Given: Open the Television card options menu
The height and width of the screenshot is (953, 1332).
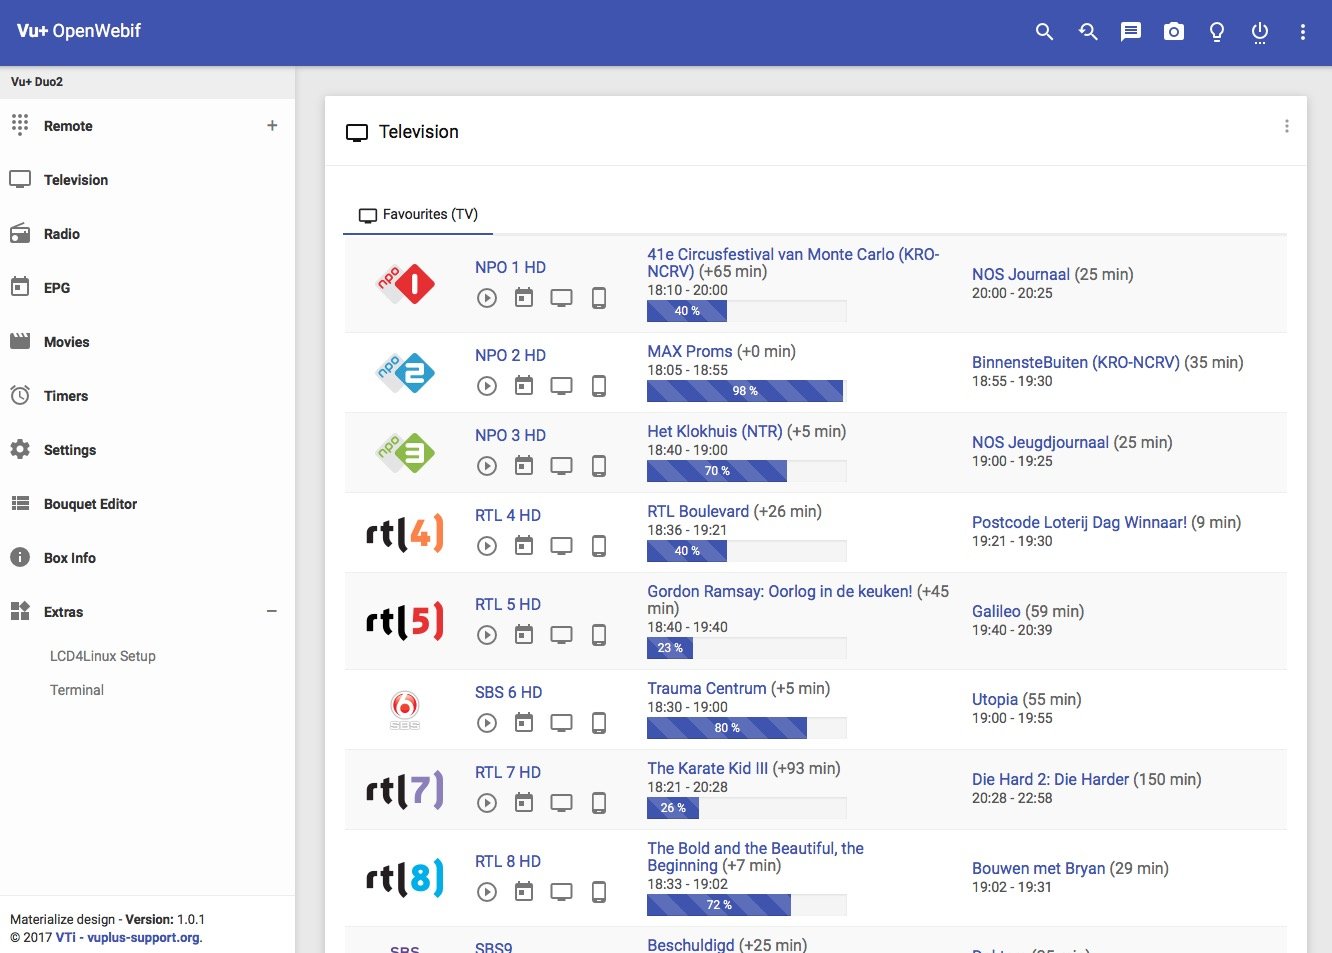Looking at the screenshot, I should coord(1287,126).
